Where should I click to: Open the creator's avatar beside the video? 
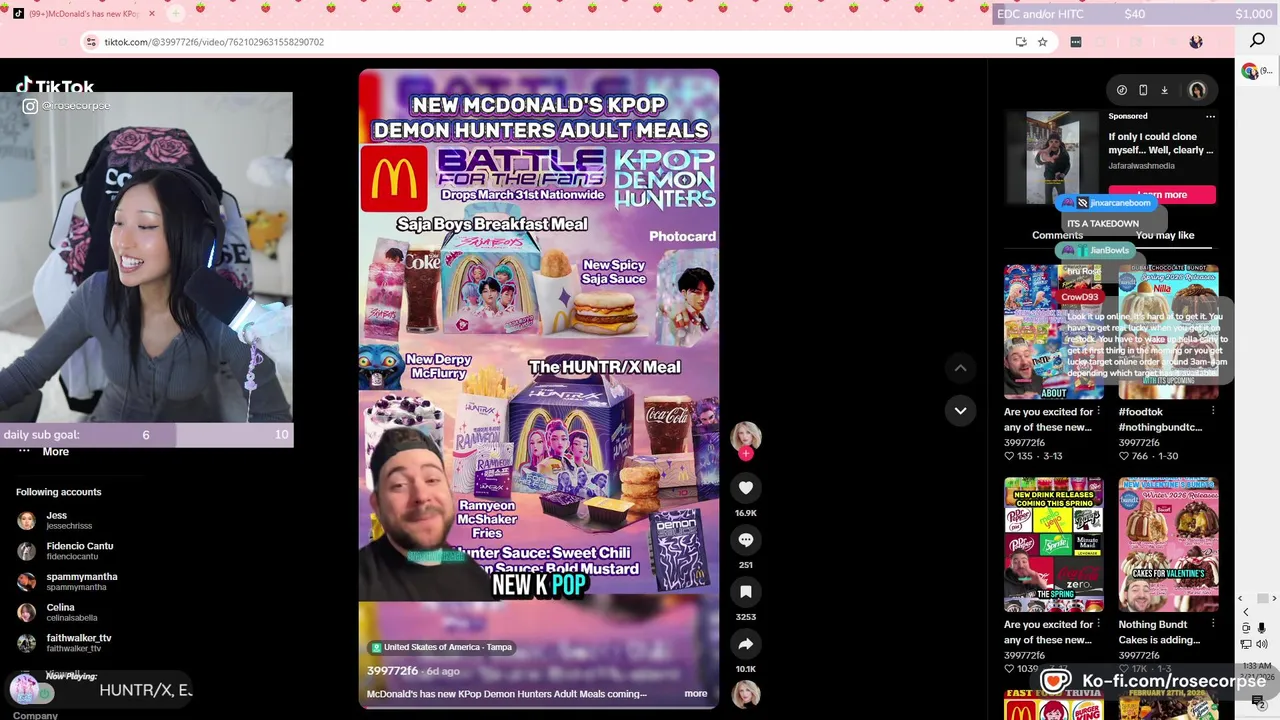[x=746, y=436]
